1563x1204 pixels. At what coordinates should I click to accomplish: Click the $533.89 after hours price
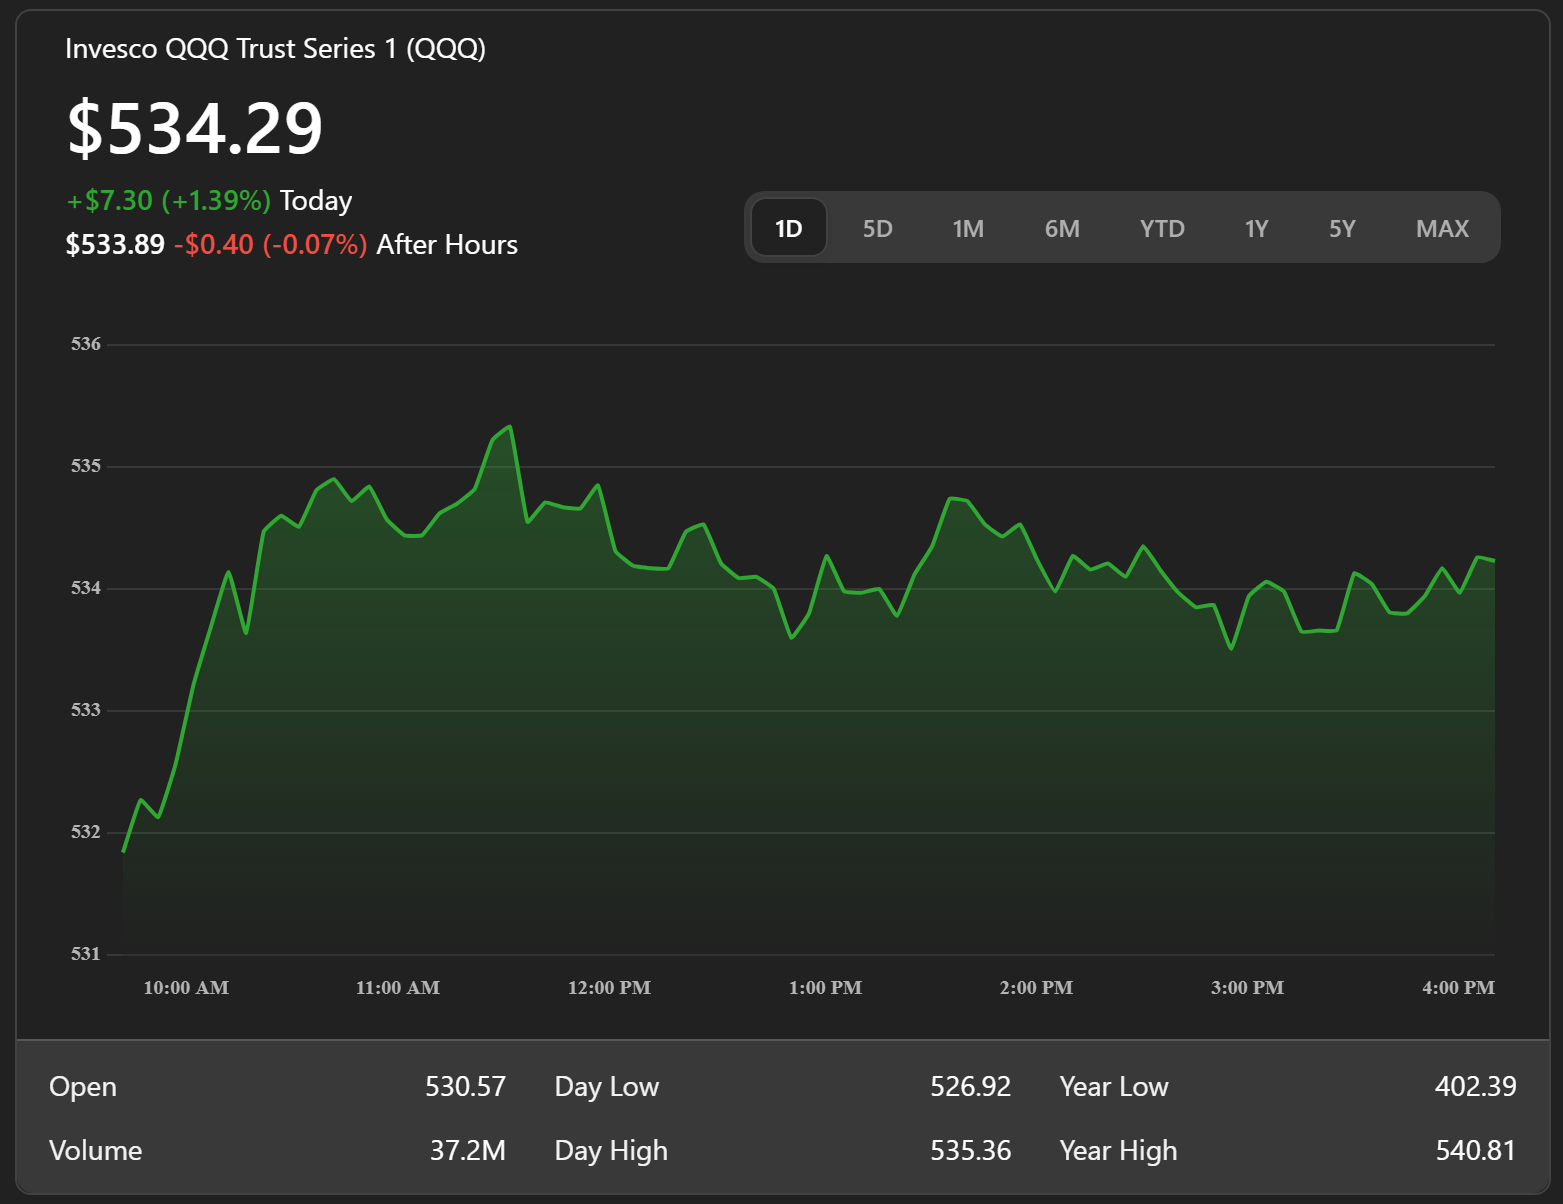pyautogui.click(x=115, y=244)
